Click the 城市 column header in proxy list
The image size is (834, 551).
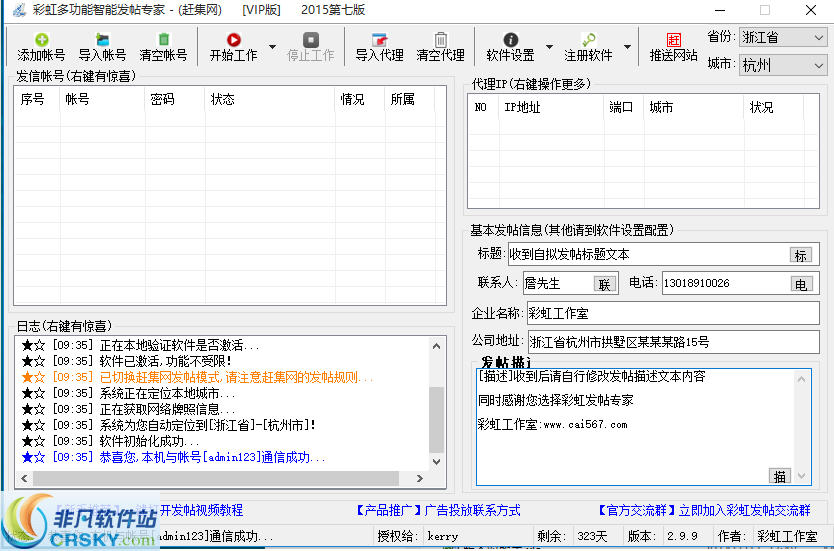tap(693, 107)
